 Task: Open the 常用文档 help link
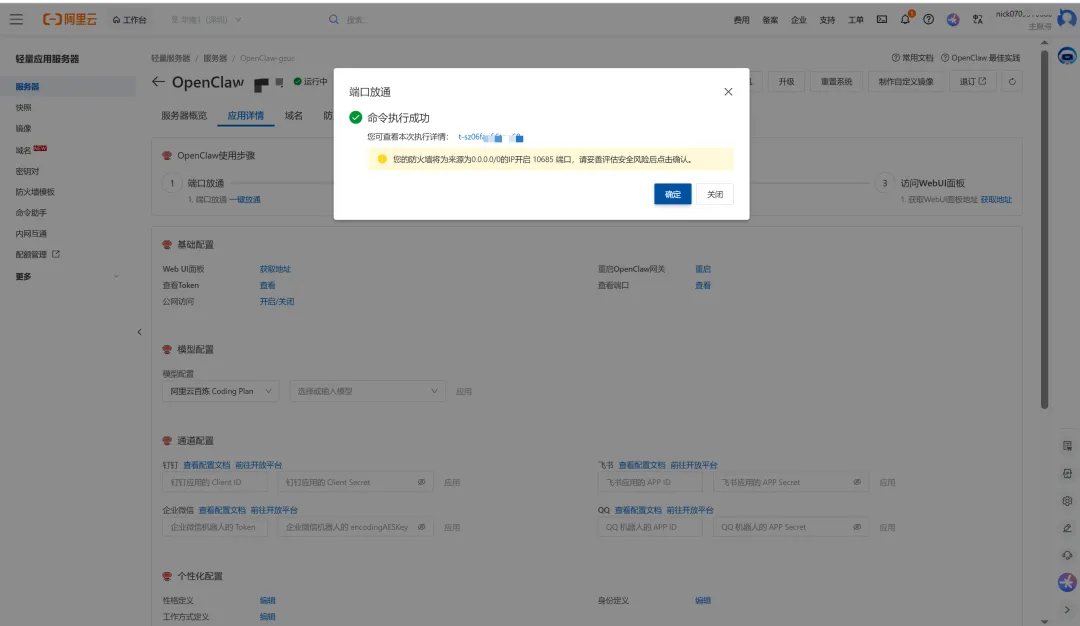[x=913, y=58]
